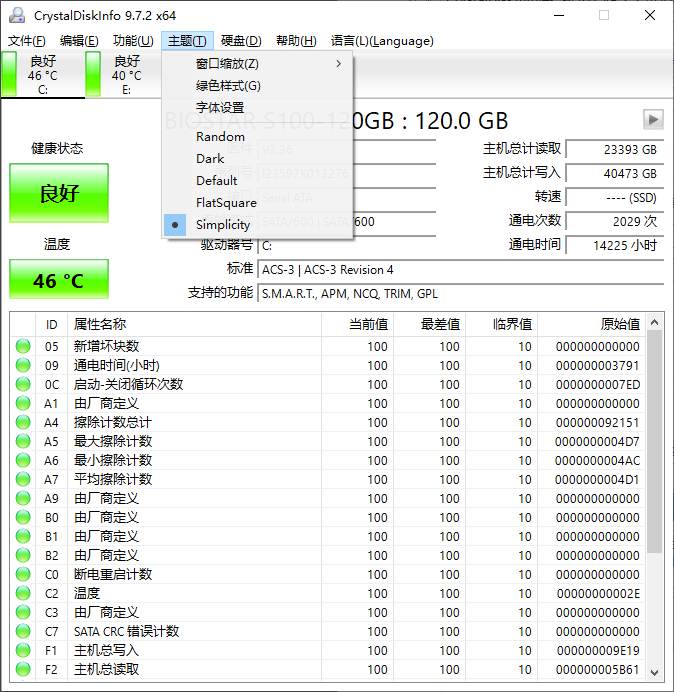
Task: Select the SATA CRC 错误计数 row
Action: (x=328, y=631)
